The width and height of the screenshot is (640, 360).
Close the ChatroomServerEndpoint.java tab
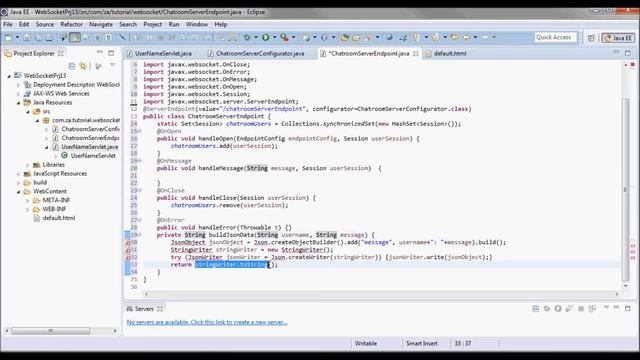pos(416,53)
